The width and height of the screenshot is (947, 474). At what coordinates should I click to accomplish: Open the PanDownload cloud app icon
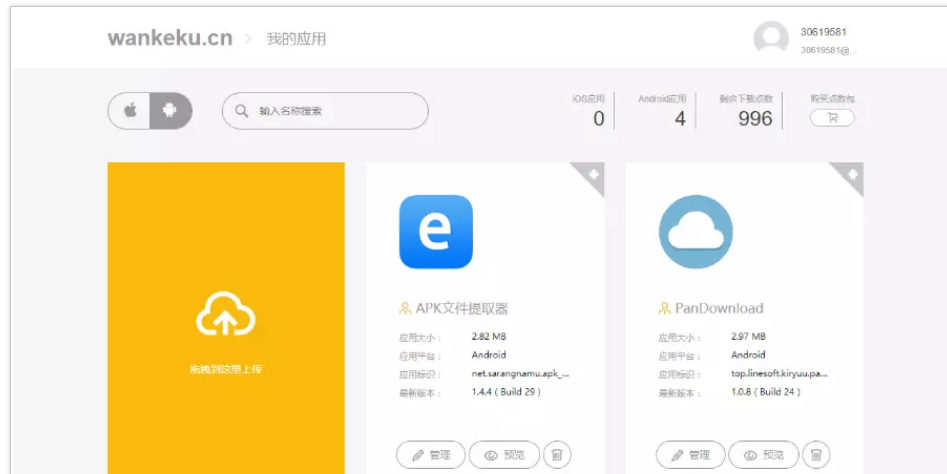[x=695, y=232]
